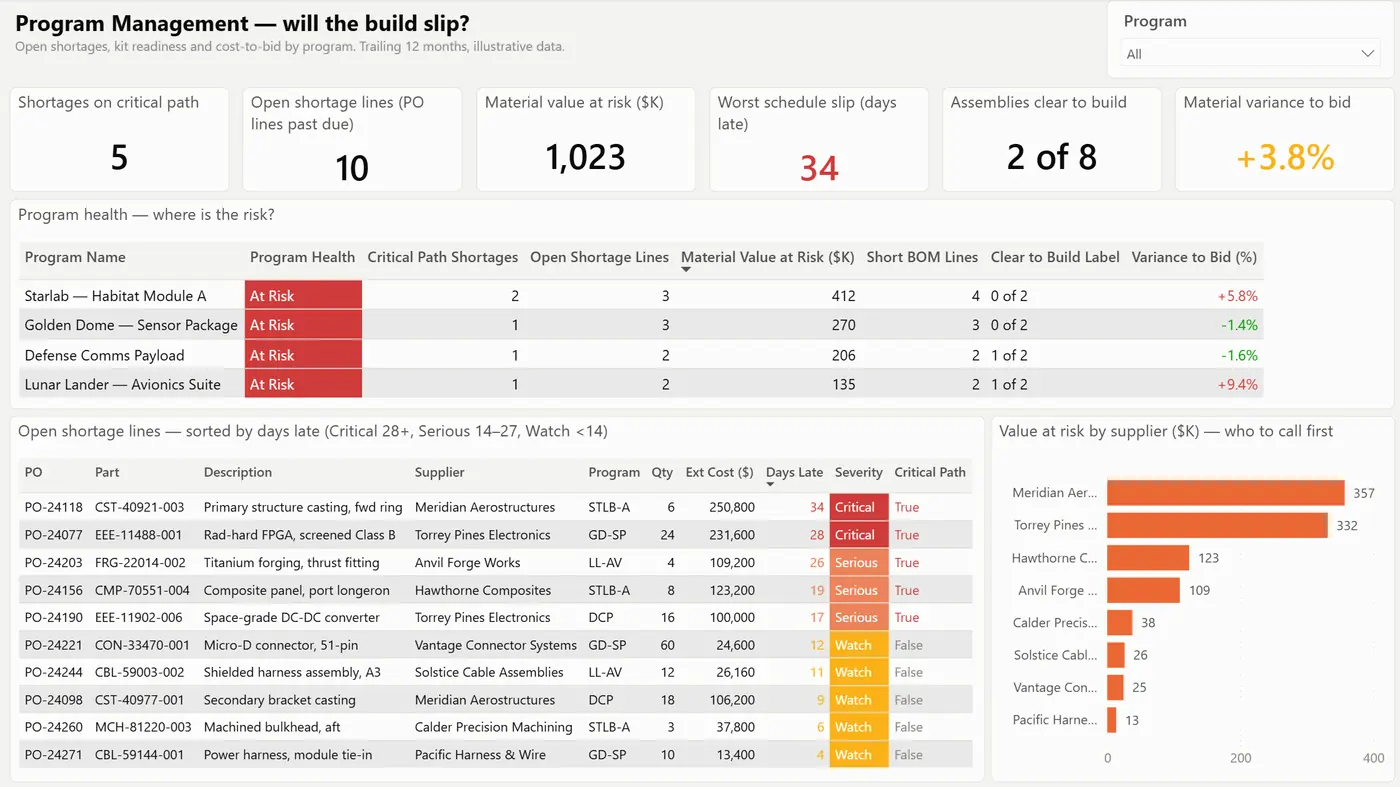The height and width of the screenshot is (787, 1400).
Task: Click Material value at risk 1,023 card
Action: pyautogui.click(x=586, y=139)
